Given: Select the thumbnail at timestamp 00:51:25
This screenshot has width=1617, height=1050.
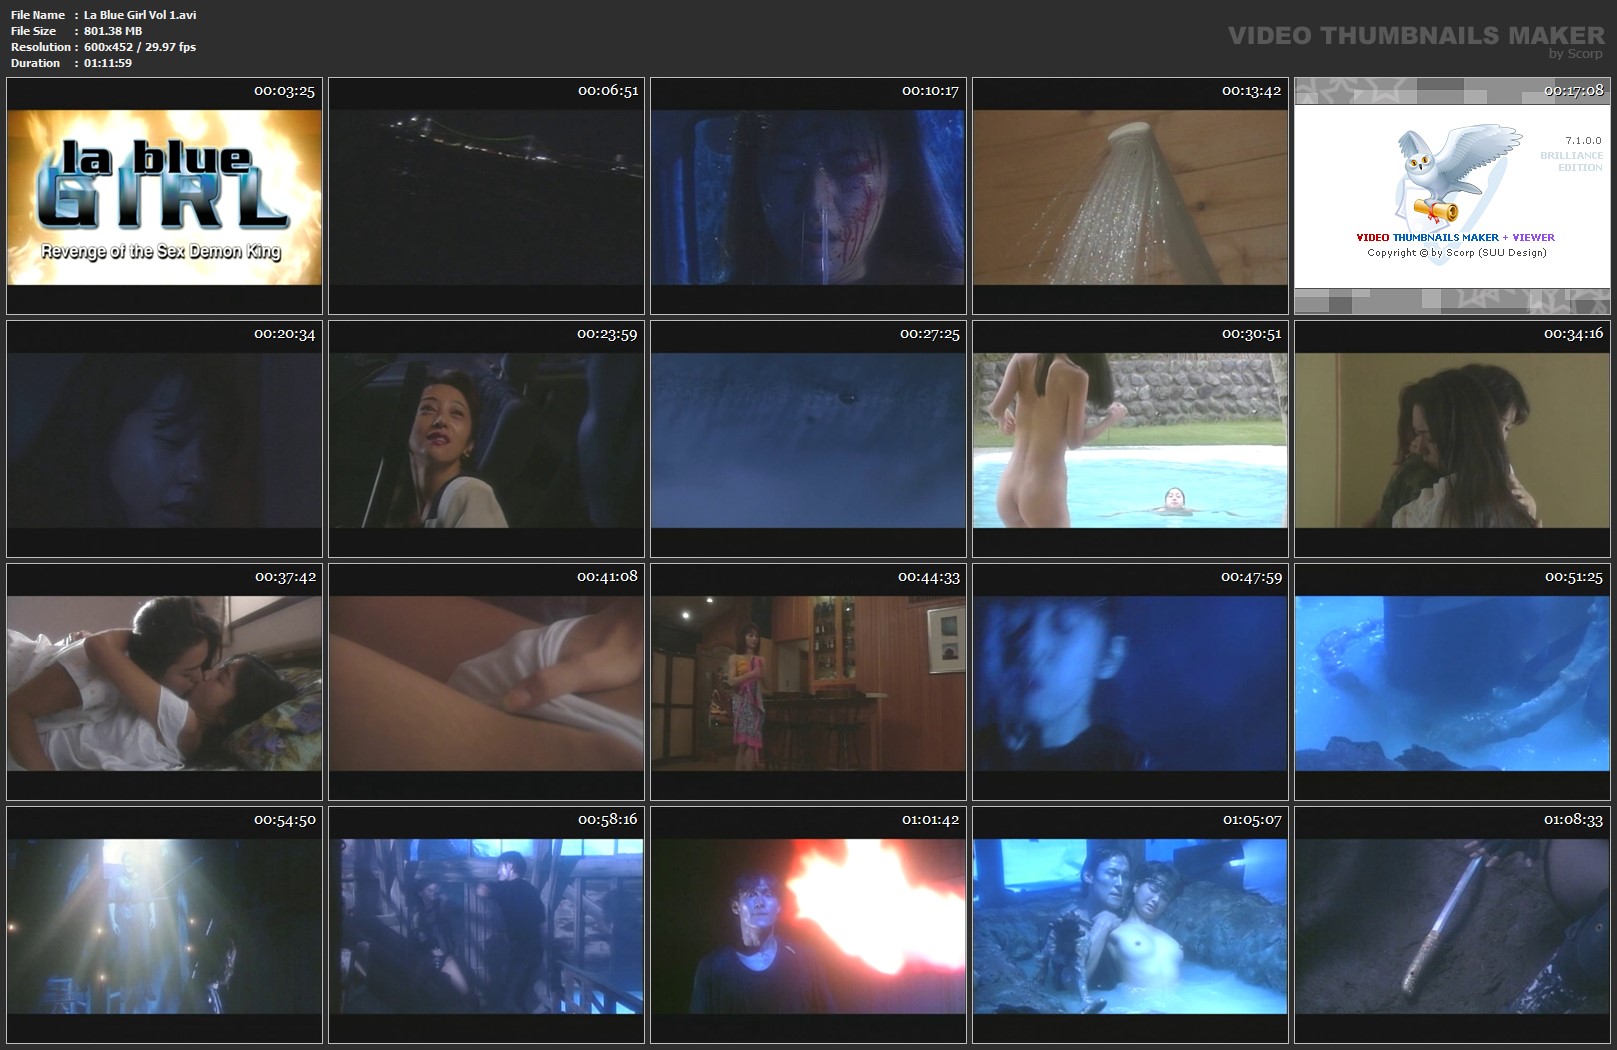Looking at the screenshot, I should coord(1452,682).
